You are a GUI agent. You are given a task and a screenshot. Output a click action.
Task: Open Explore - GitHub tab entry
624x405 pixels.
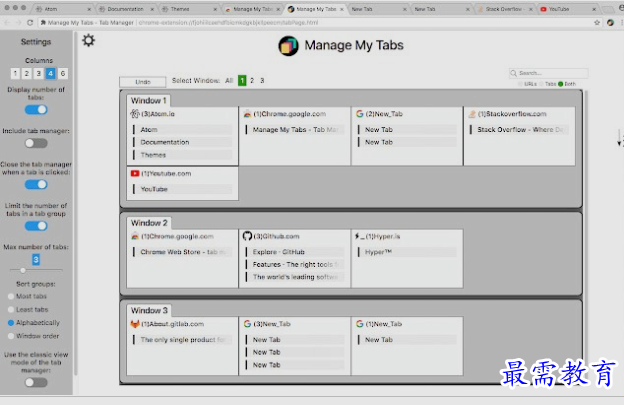pyautogui.click(x=295, y=252)
